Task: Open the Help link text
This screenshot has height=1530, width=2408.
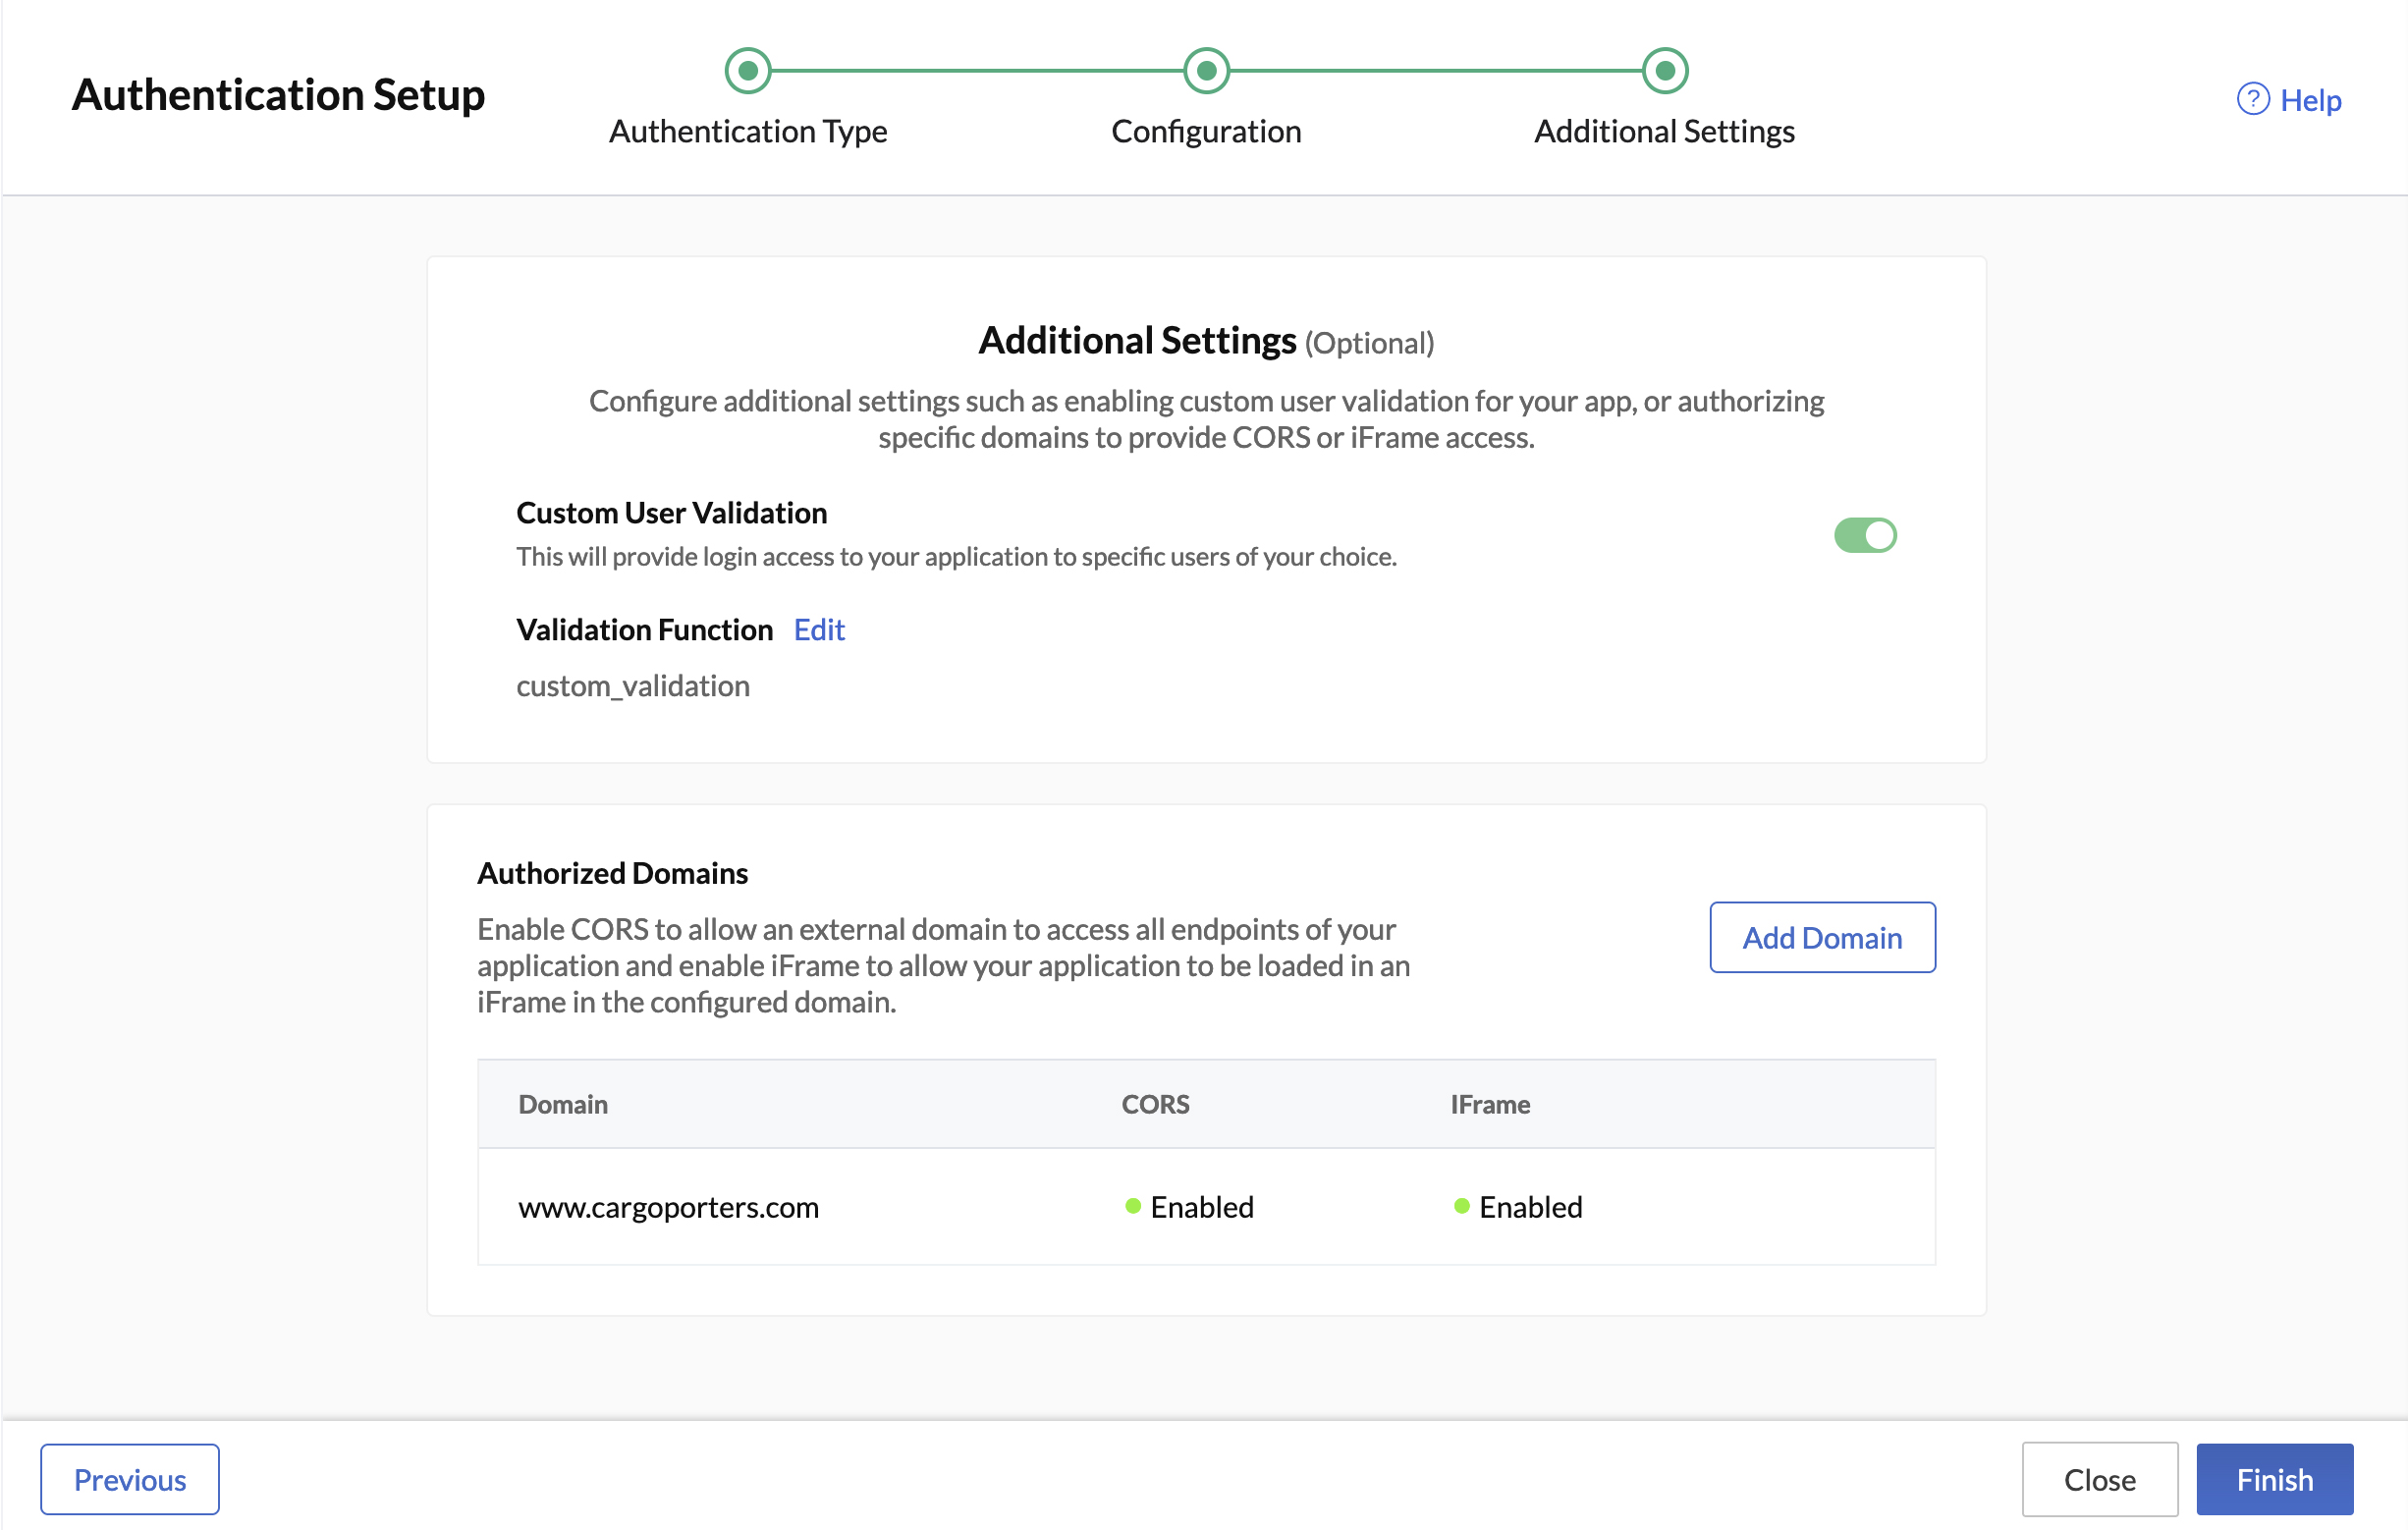Action: pos(2310,100)
